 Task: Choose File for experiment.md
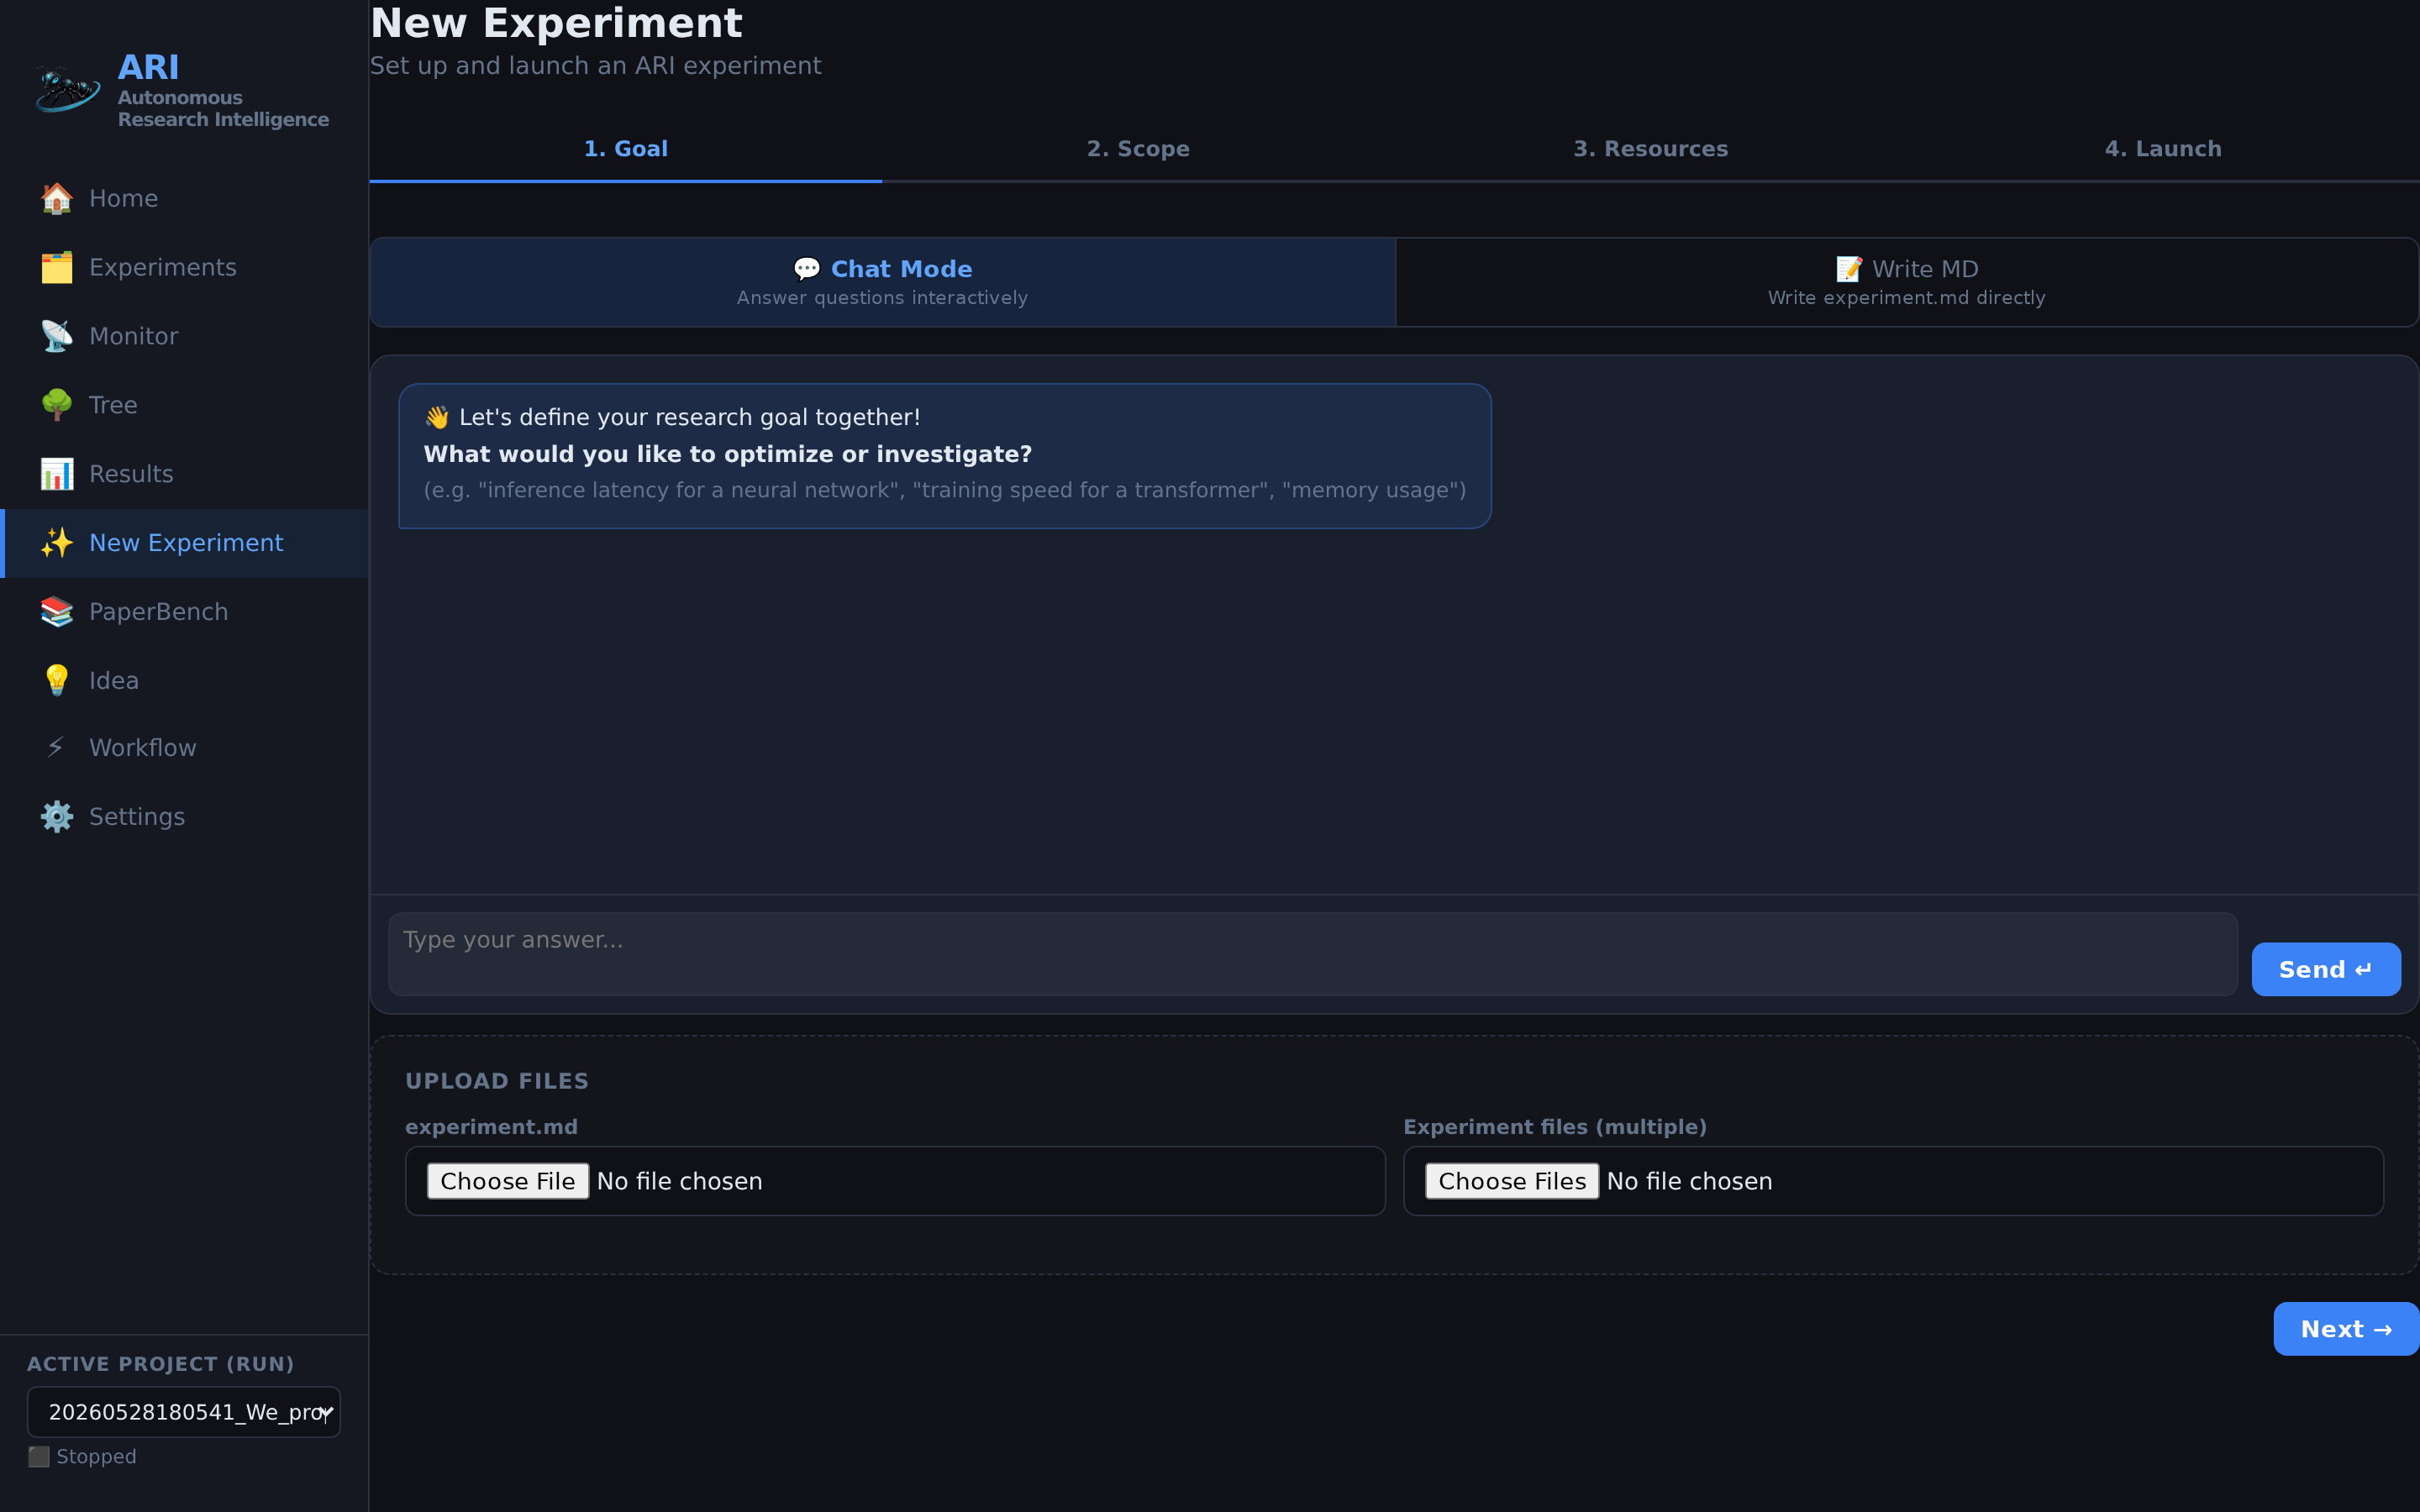tap(508, 1181)
